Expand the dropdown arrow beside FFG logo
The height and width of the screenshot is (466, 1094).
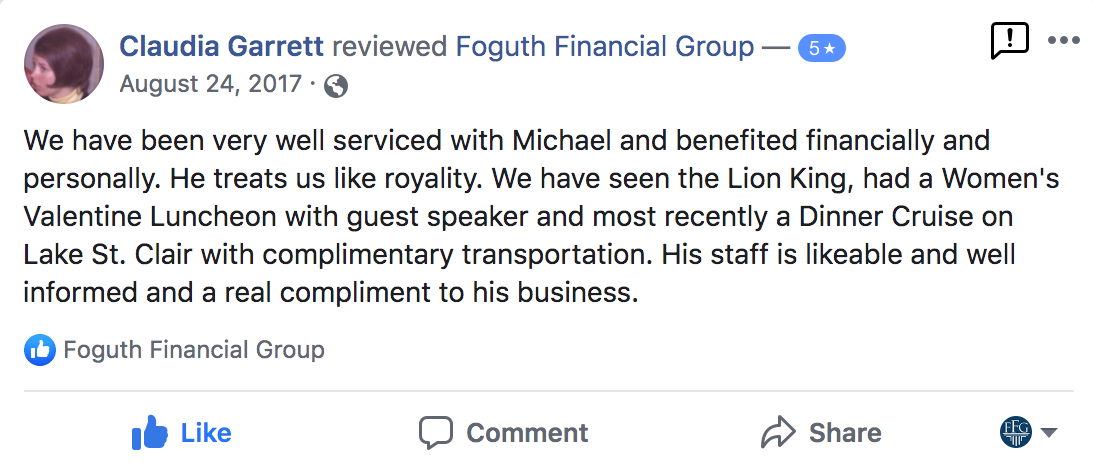pyautogui.click(x=1049, y=433)
